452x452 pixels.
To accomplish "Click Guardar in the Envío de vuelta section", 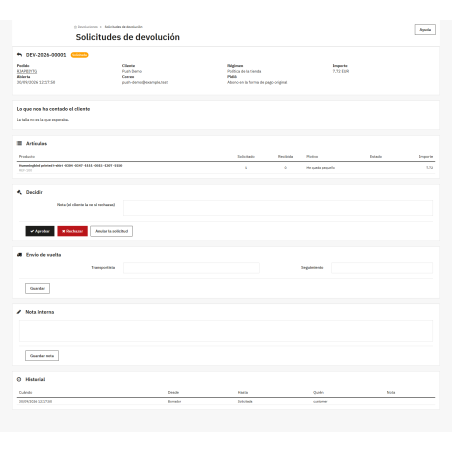I will [x=37, y=288].
